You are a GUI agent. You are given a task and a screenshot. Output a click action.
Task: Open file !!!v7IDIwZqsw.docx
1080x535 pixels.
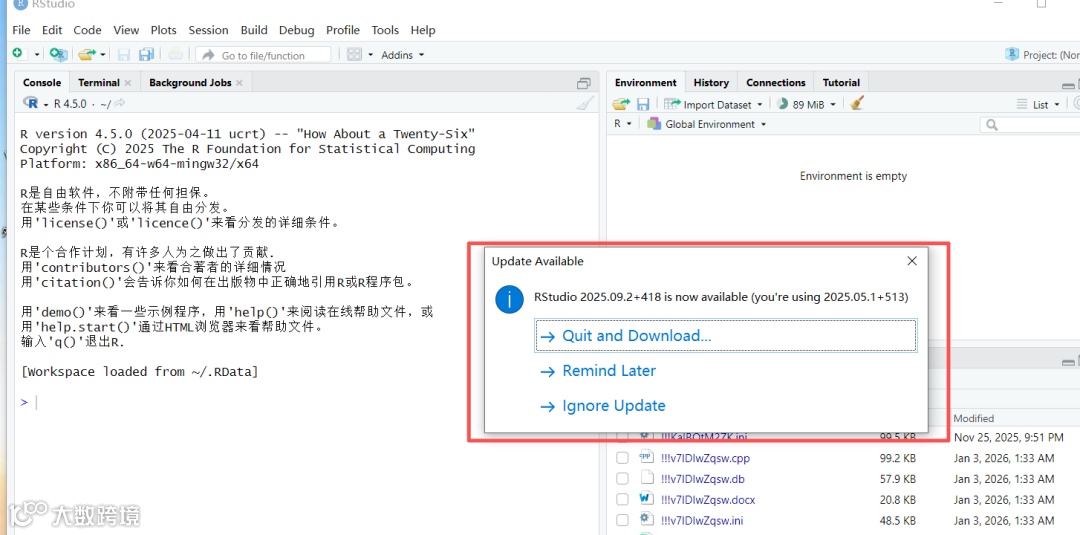coord(707,499)
